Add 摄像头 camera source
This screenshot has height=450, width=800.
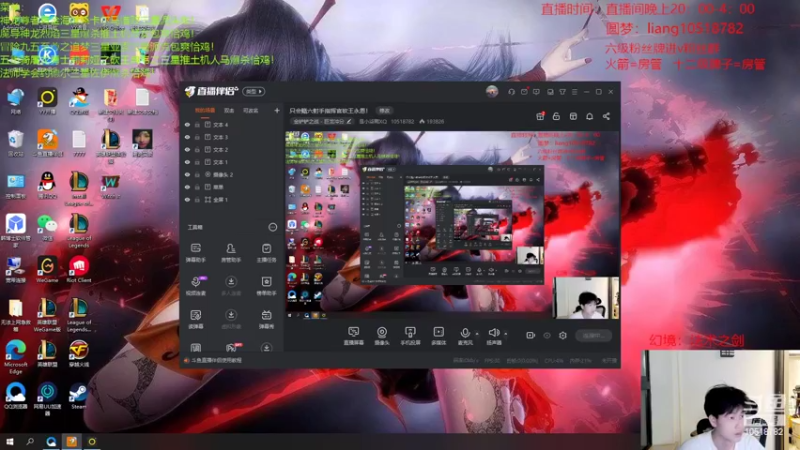382,336
